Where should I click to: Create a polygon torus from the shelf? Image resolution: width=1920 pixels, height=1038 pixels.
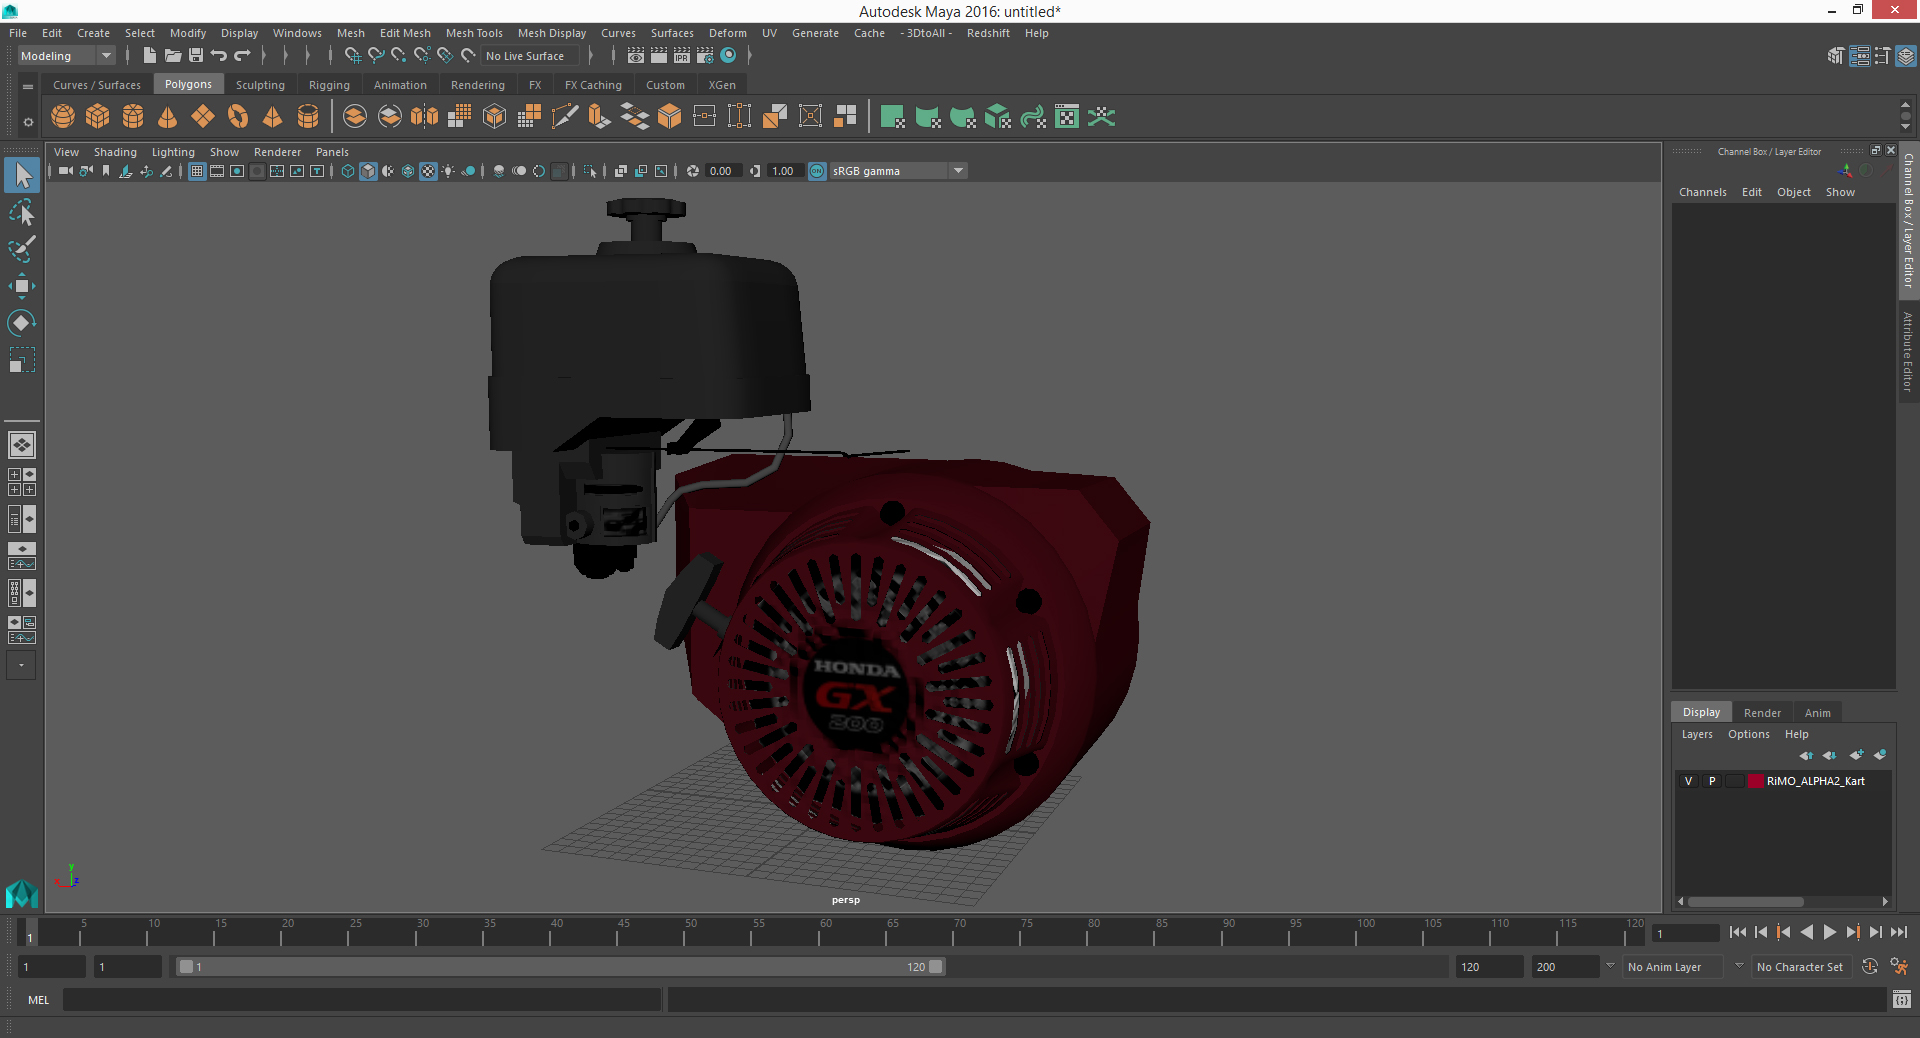[238, 117]
